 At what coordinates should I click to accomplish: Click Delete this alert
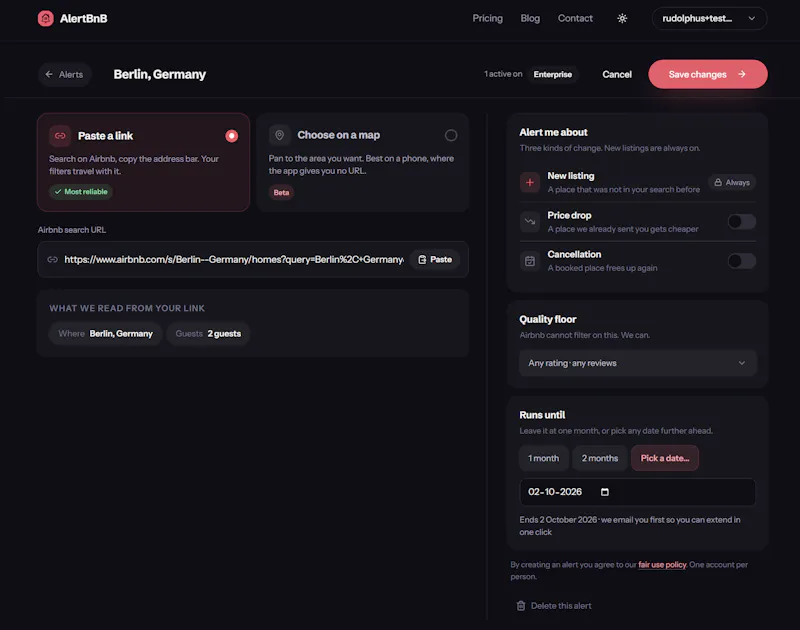point(554,606)
